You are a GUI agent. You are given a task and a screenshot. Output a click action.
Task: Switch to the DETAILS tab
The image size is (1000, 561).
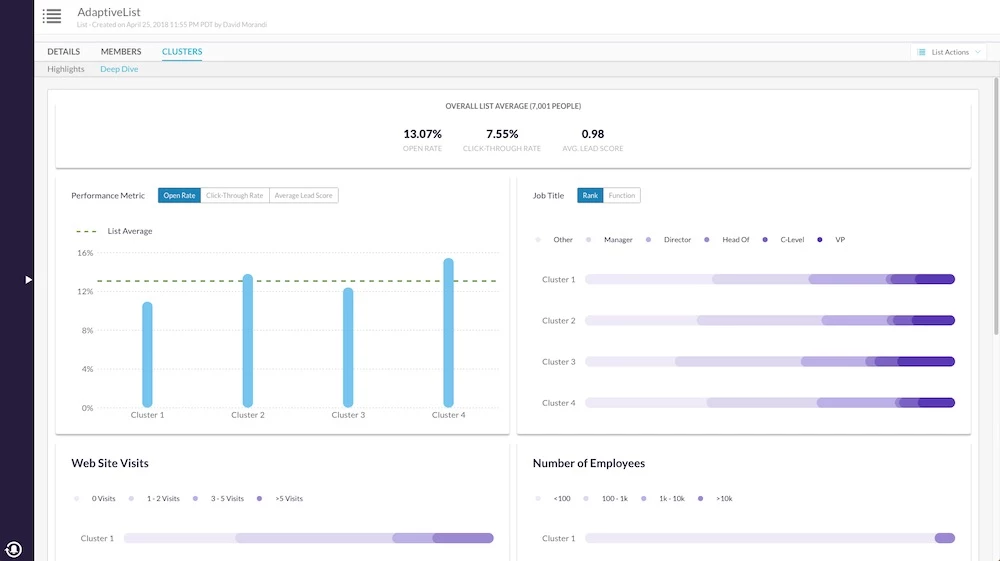point(63,52)
